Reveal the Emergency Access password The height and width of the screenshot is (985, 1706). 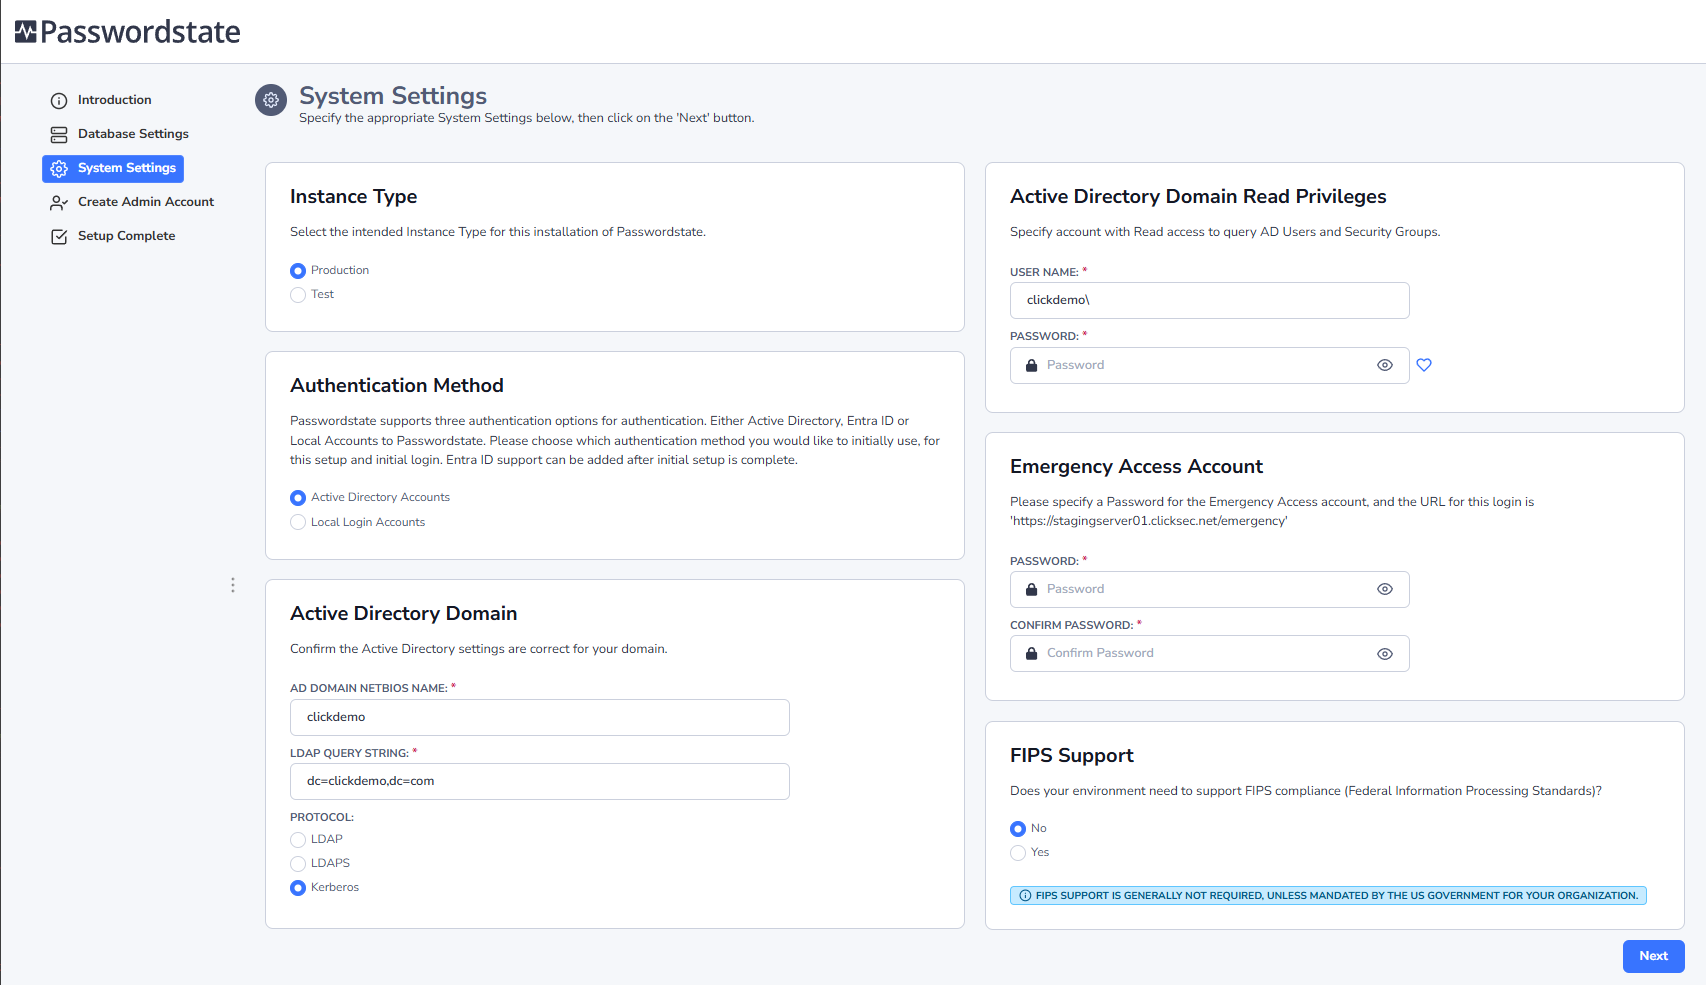(x=1385, y=590)
